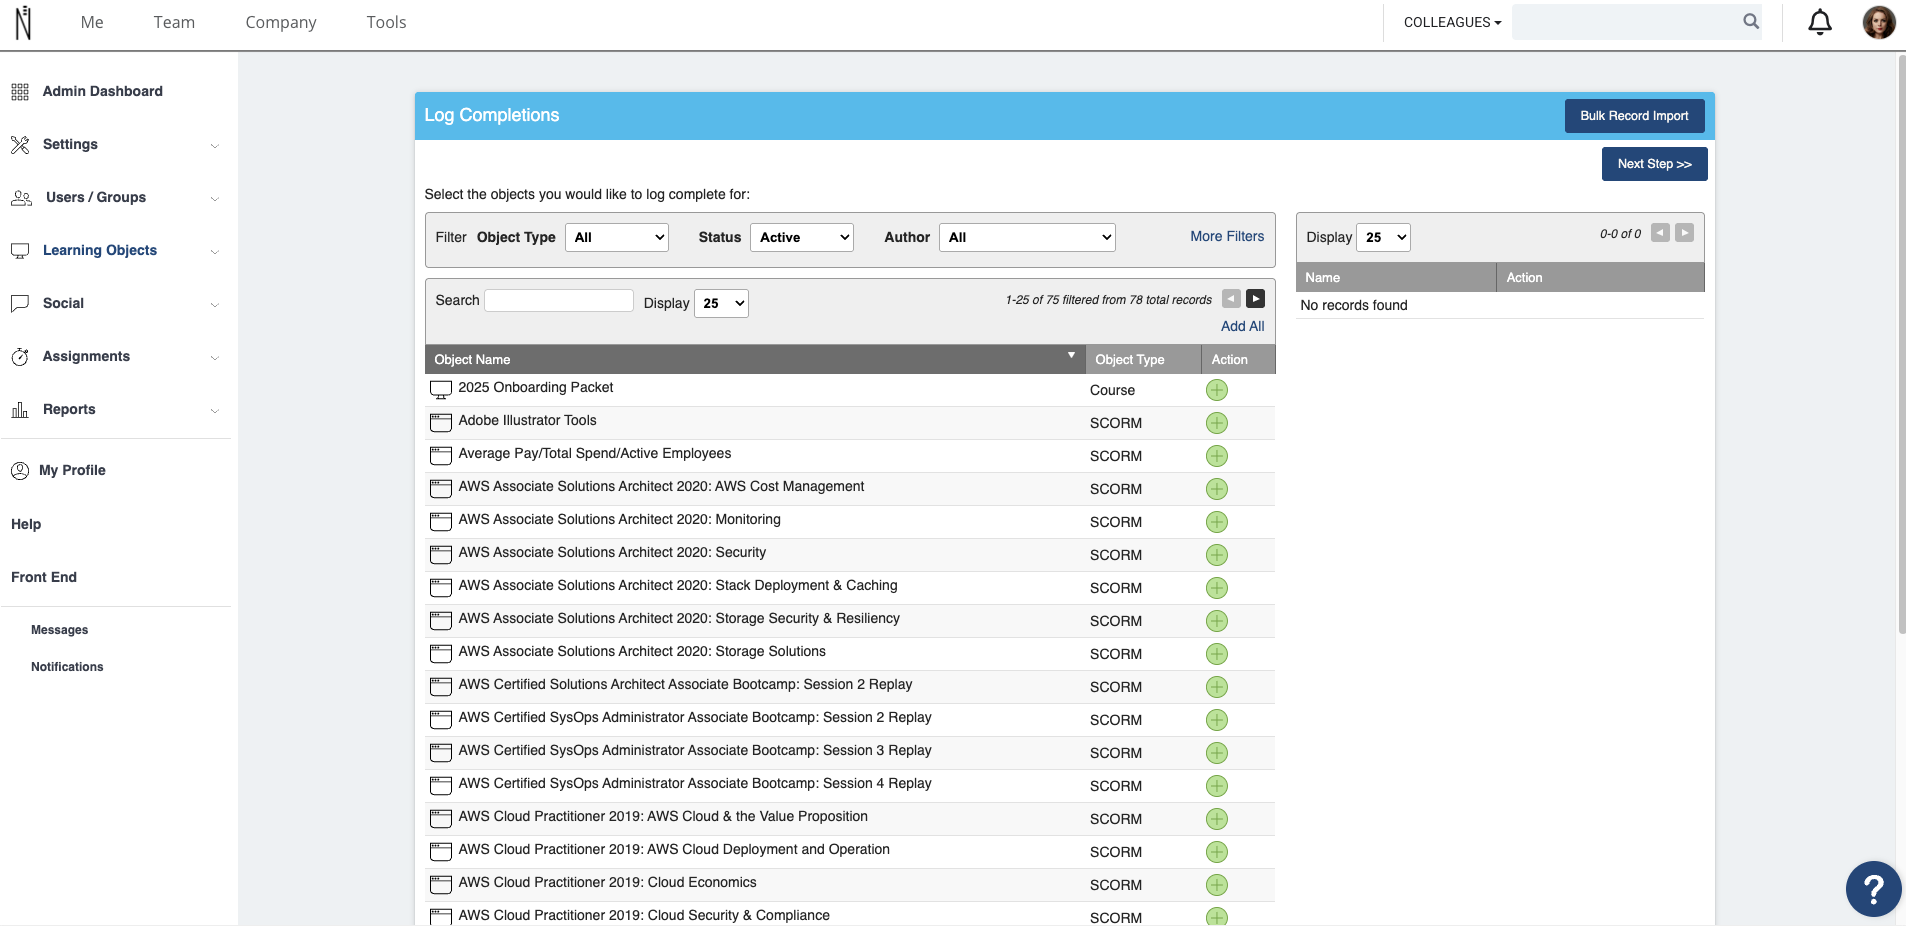Sort by Object Name column arrow
Image resolution: width=1906 pixels, height=926 pixels.
pyautogui.click(x=1071, y=356)
